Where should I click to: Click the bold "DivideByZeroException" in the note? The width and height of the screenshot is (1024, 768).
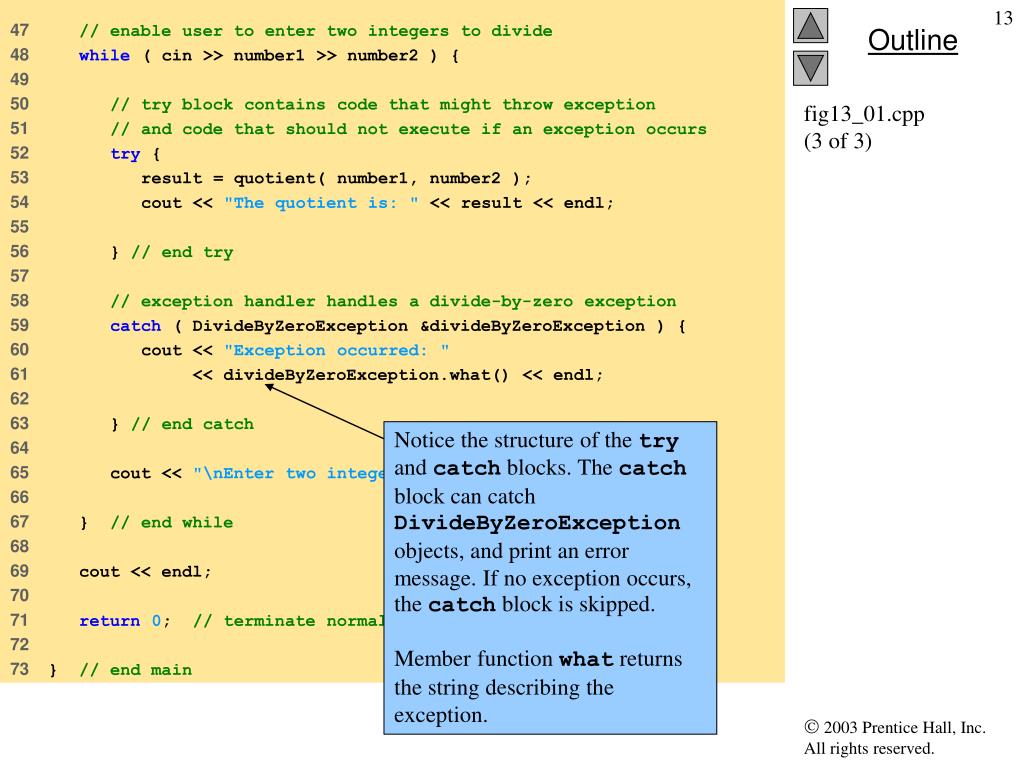pyautogui.click(x=537, y=523)
